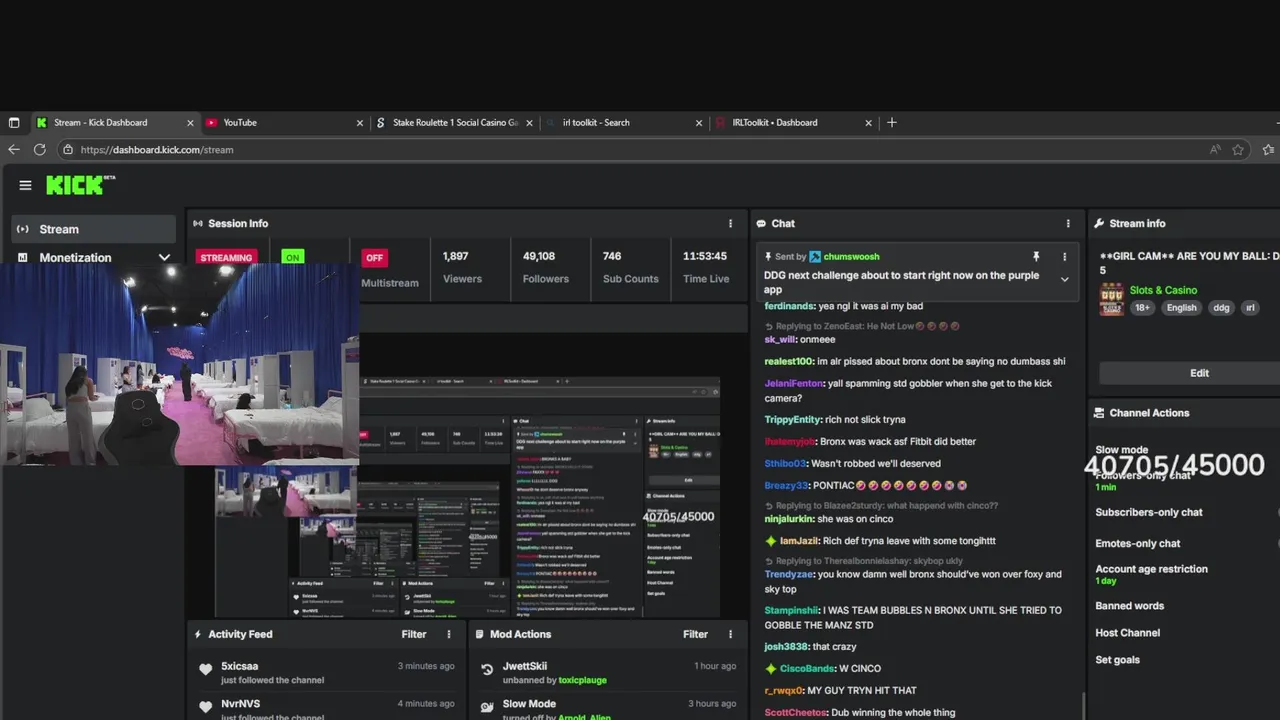Open Banned words channel action
The width and height of the screenshot is (1280, 720).
[x=1129, y=605]
